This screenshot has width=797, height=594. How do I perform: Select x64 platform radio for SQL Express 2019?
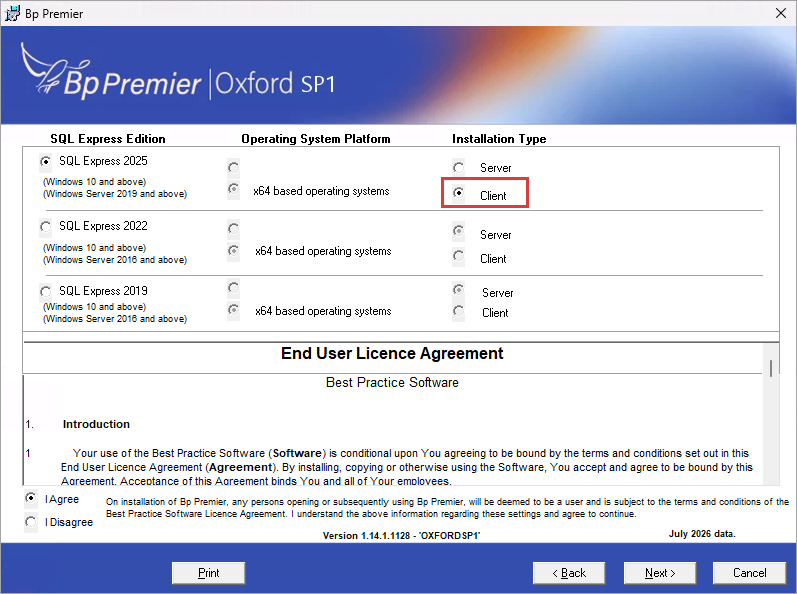(x=233, y=309)
